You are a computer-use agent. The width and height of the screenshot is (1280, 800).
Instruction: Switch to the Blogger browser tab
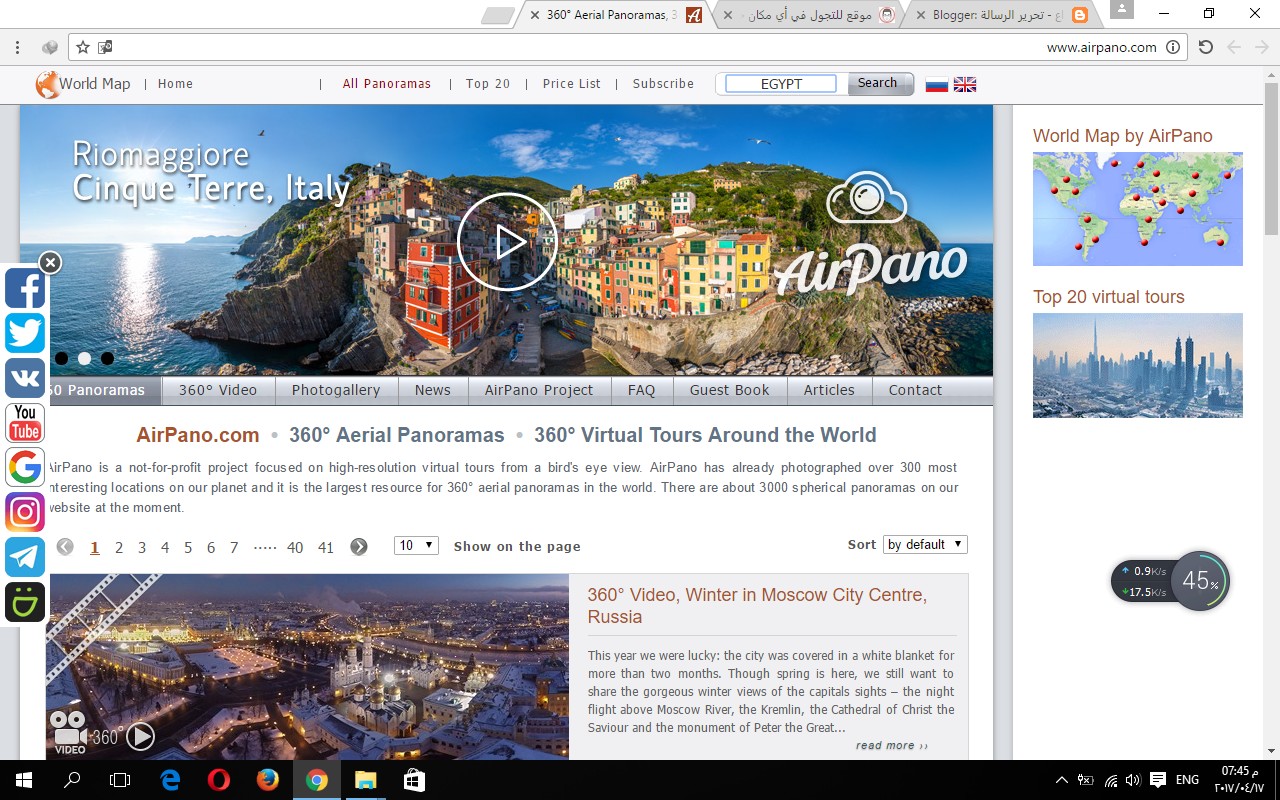tap(1000, 15)
